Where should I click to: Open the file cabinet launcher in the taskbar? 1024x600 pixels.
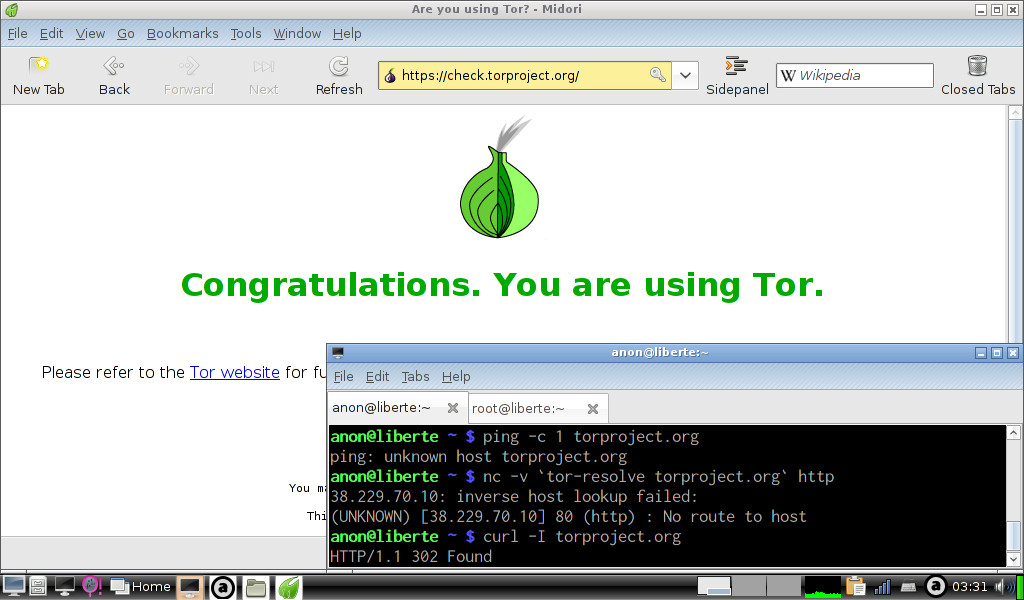(x=38, y=586)
